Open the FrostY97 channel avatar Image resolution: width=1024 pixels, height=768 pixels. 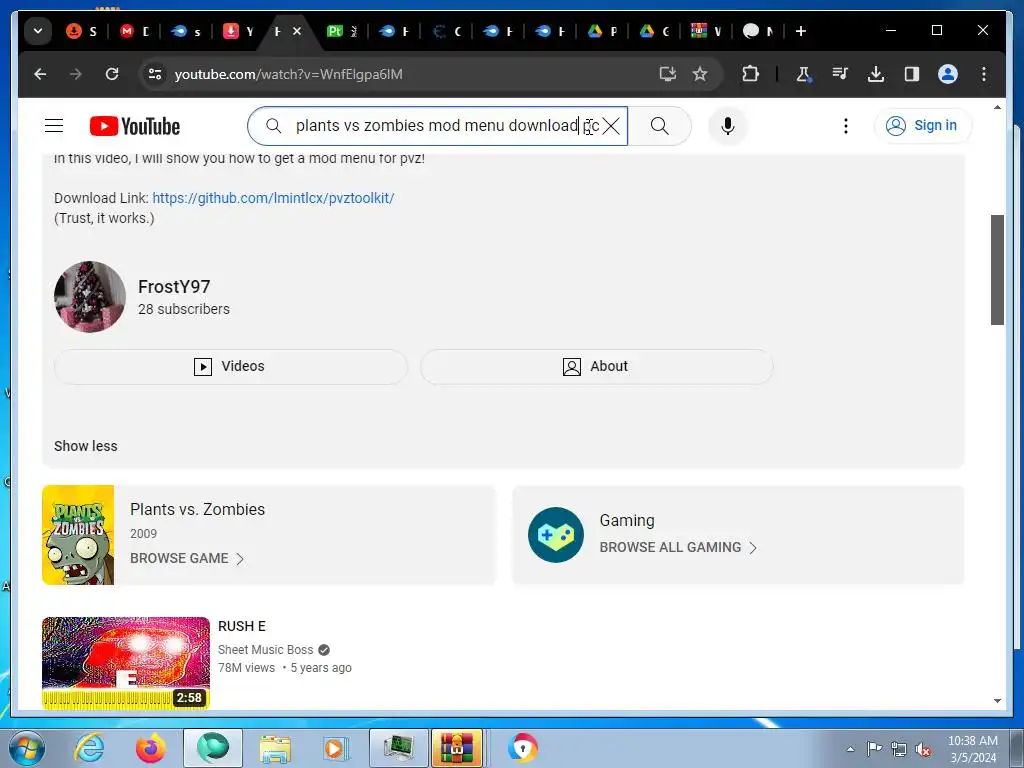[x=89, y=296]
